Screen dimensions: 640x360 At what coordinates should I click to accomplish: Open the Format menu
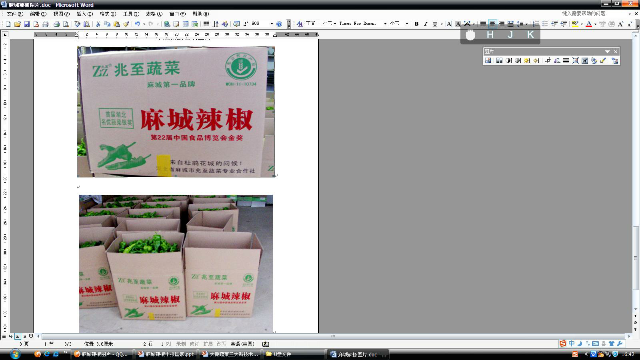(x=108, y=13)
